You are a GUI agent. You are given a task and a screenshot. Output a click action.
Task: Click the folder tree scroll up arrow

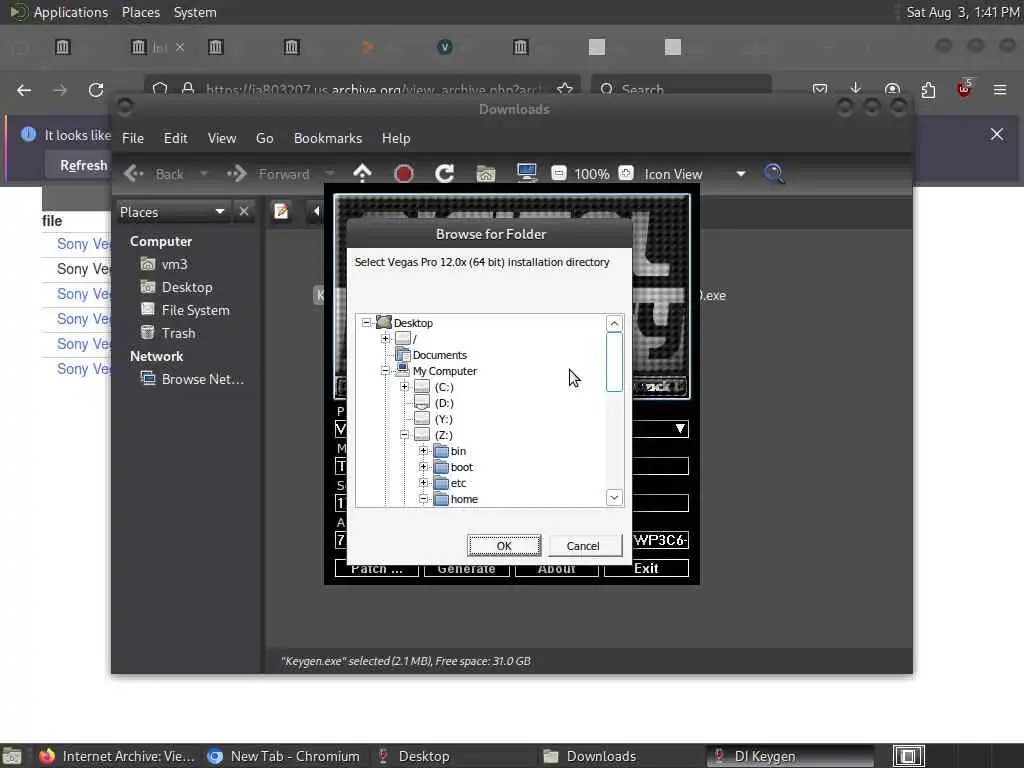[x=614, y=323]
